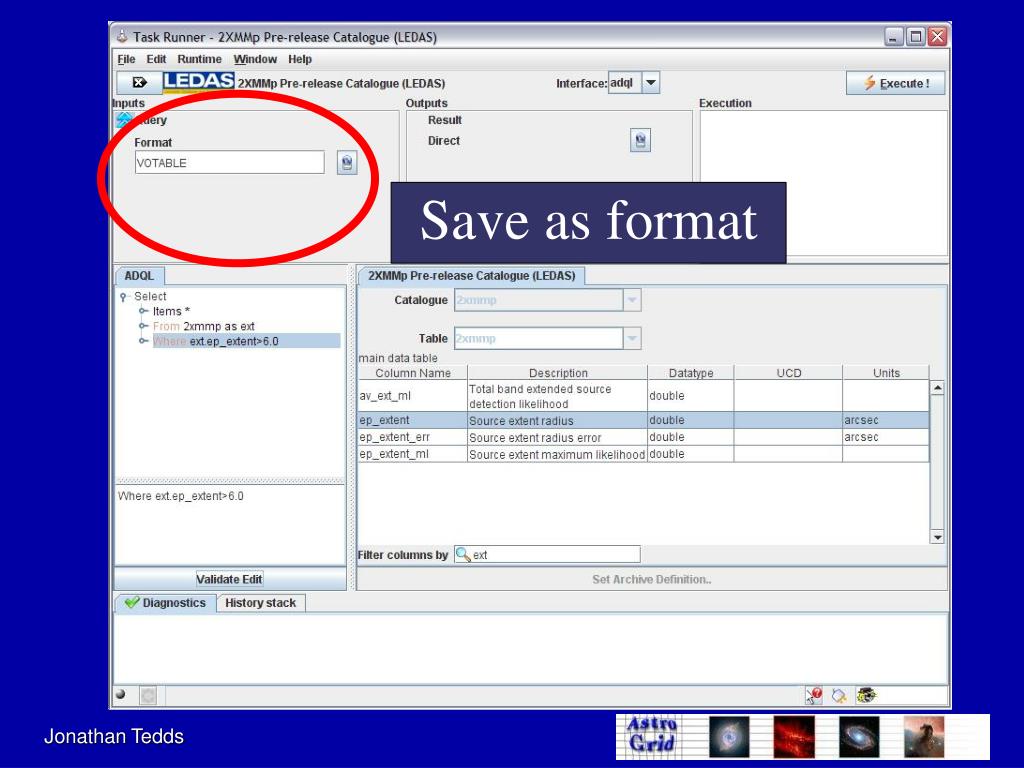Click the Java icon in the title bar

click(122, 37)
